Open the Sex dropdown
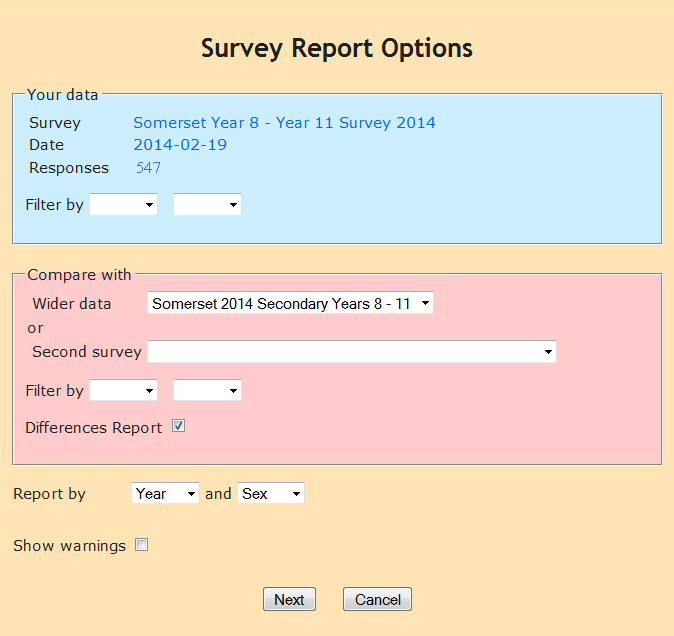Screen dimensions: 674x636 click(x=270, y=493)
